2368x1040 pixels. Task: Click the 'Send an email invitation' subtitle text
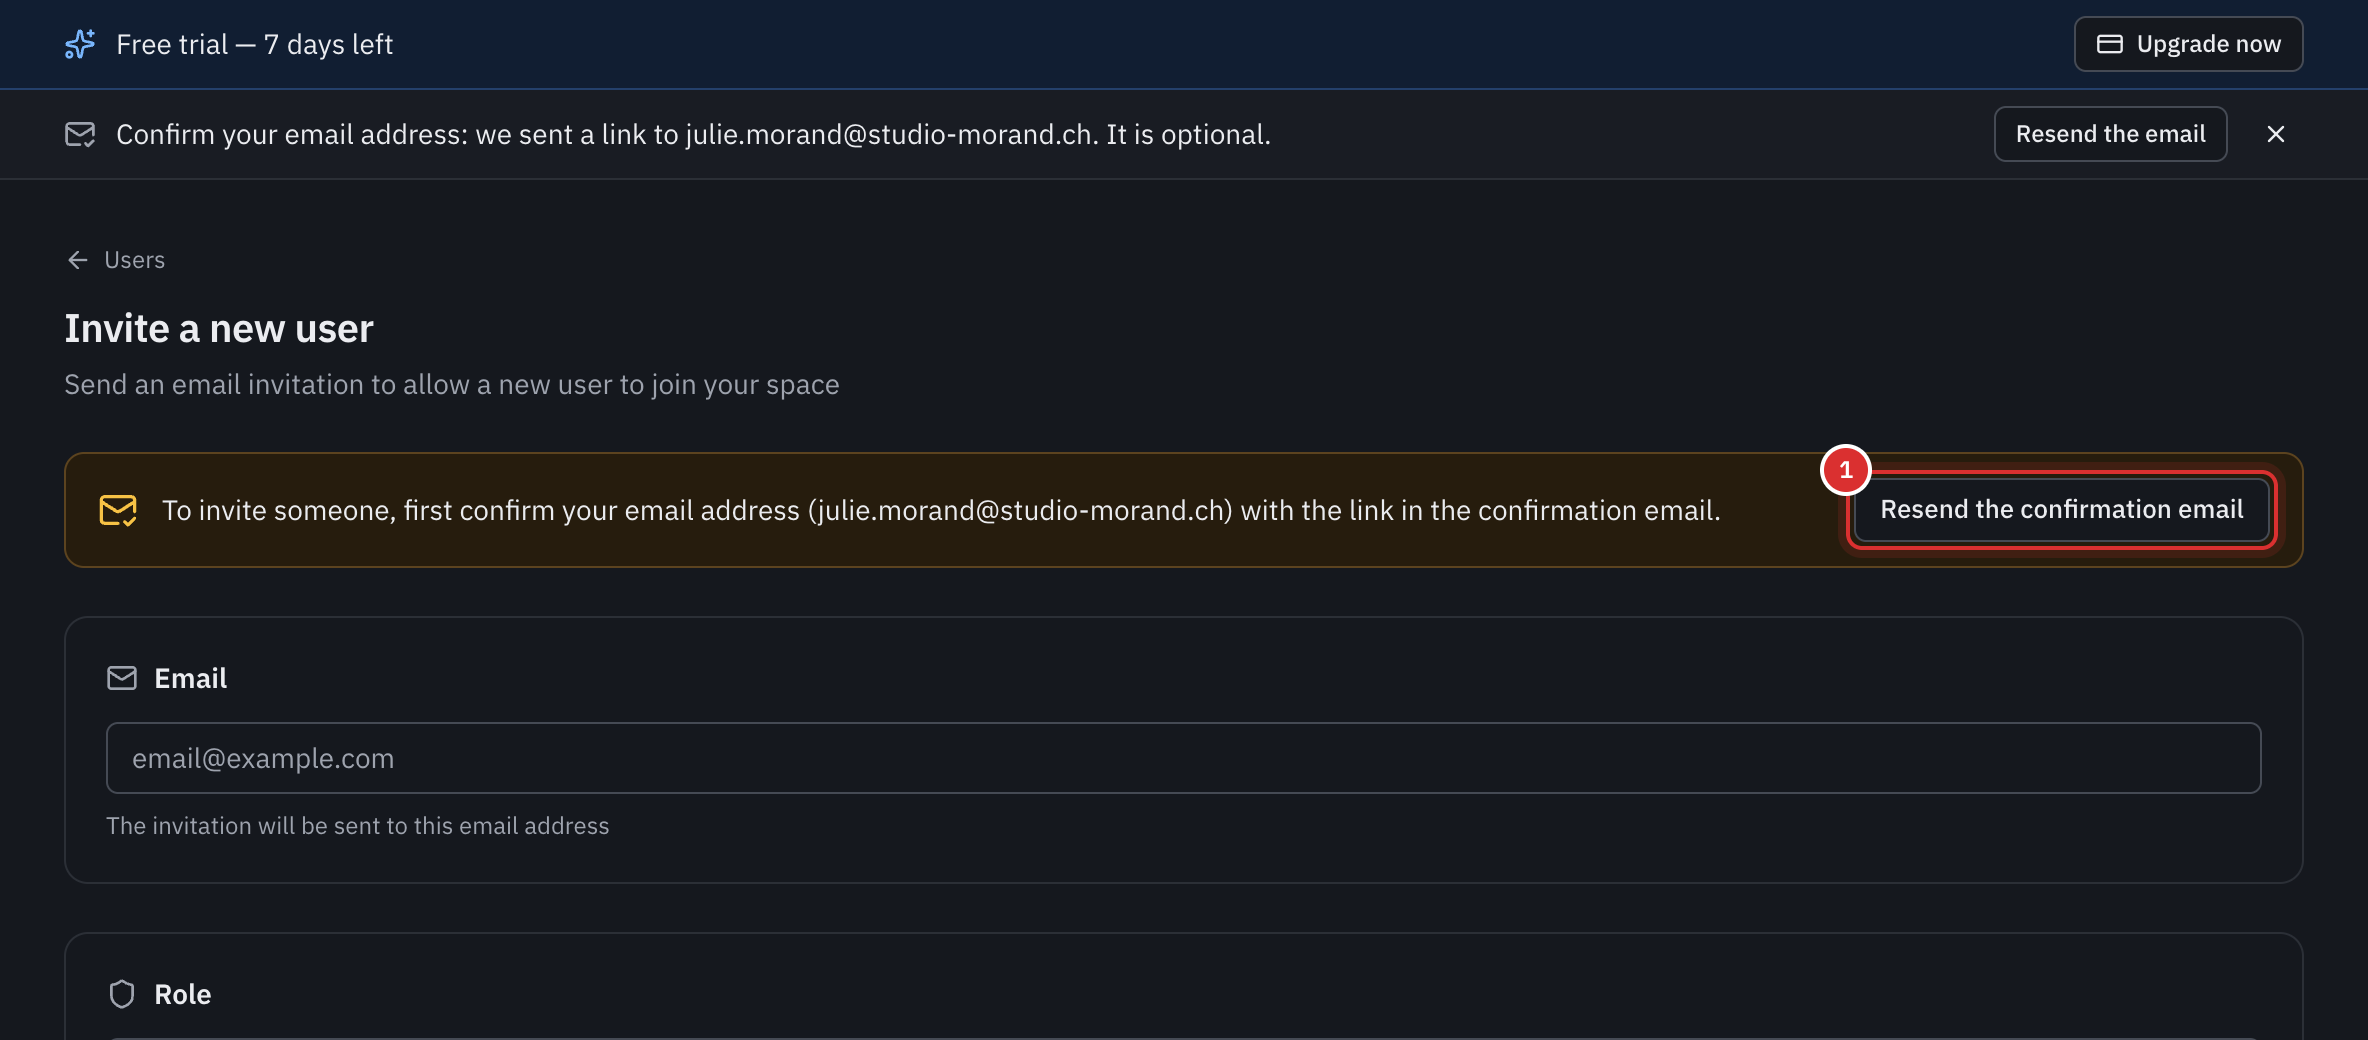(x=451, y=384)
